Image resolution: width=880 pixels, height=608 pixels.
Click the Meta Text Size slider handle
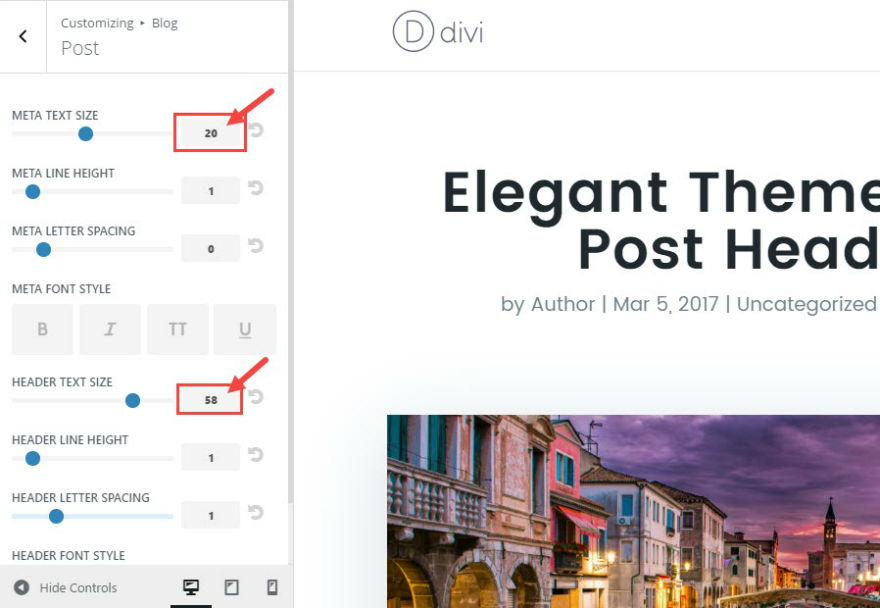point(85,134)
